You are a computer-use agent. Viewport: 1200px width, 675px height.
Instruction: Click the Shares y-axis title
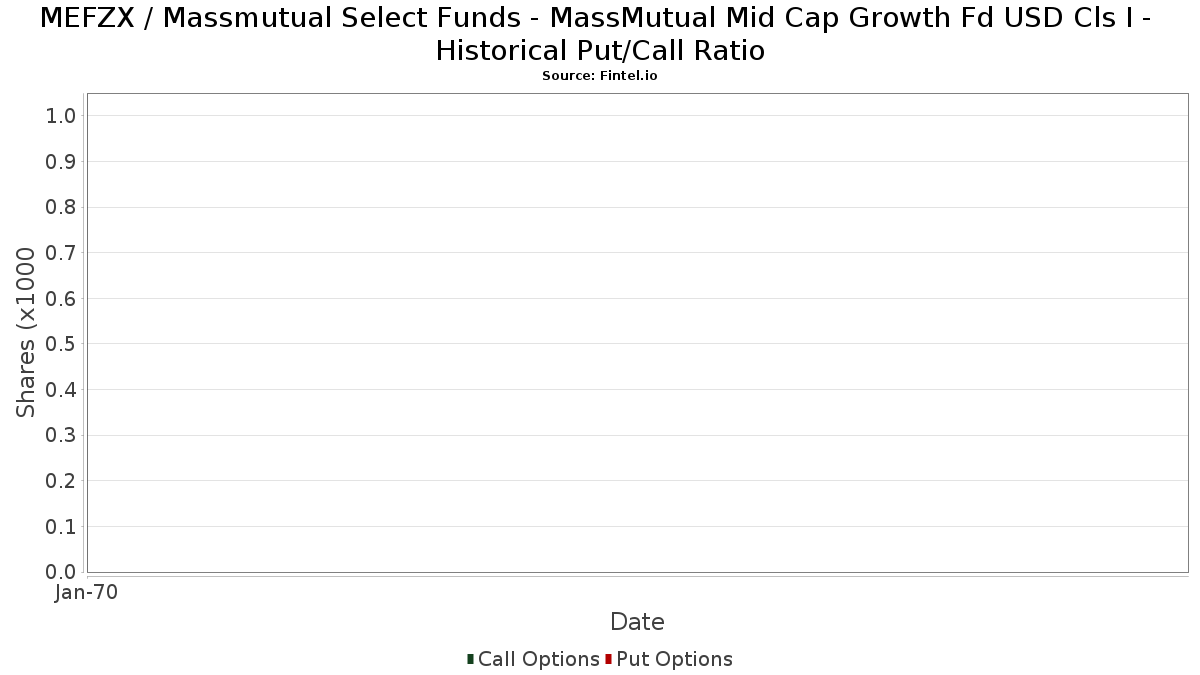coord(26,333)
